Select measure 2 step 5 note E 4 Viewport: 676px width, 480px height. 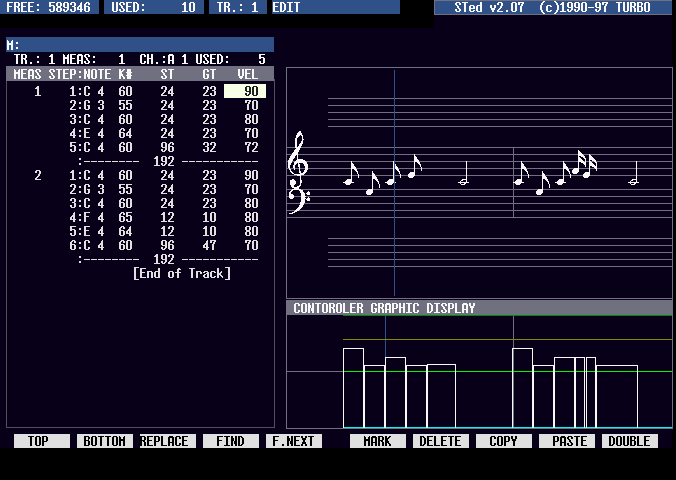click(87, 231)
